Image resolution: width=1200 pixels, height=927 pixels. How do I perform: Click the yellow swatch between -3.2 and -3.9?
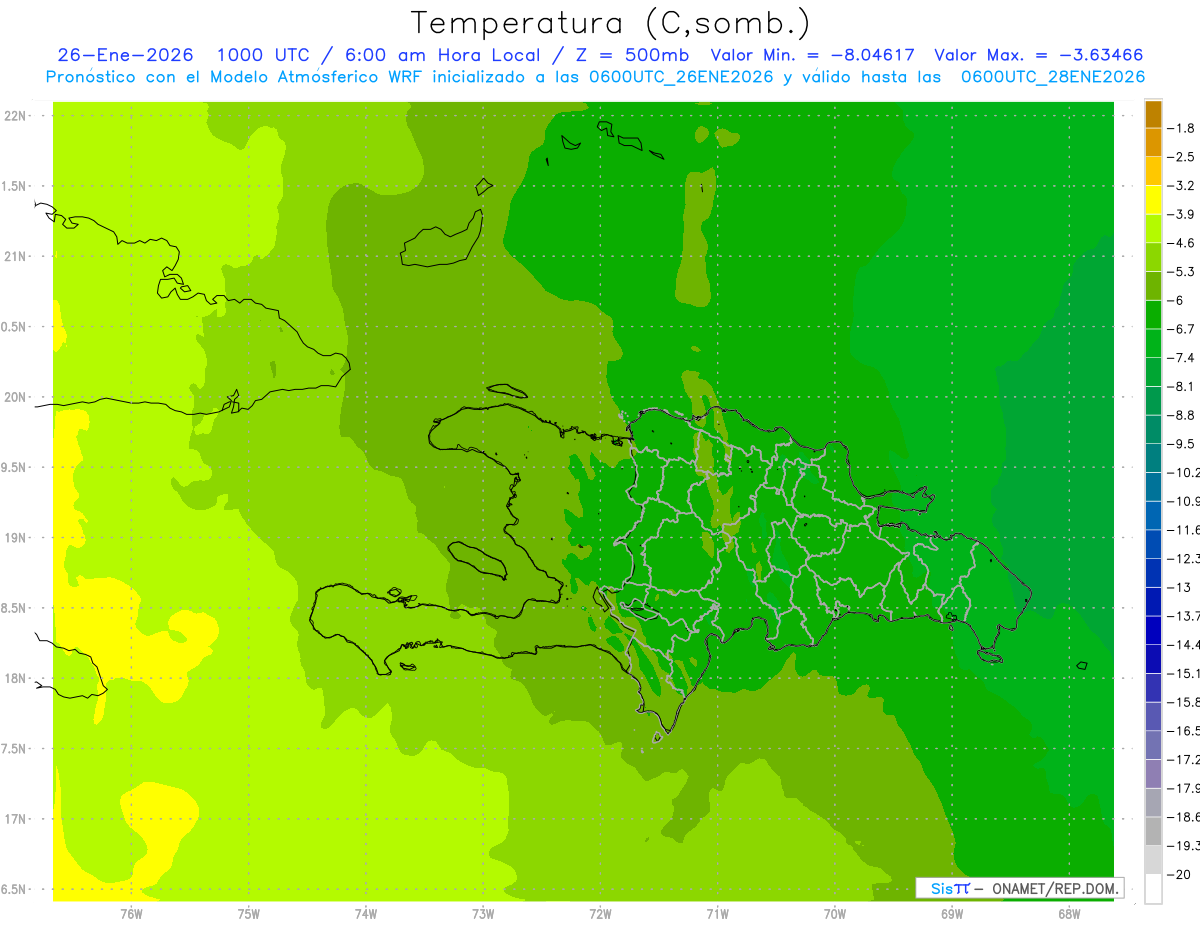(1153, 199)
